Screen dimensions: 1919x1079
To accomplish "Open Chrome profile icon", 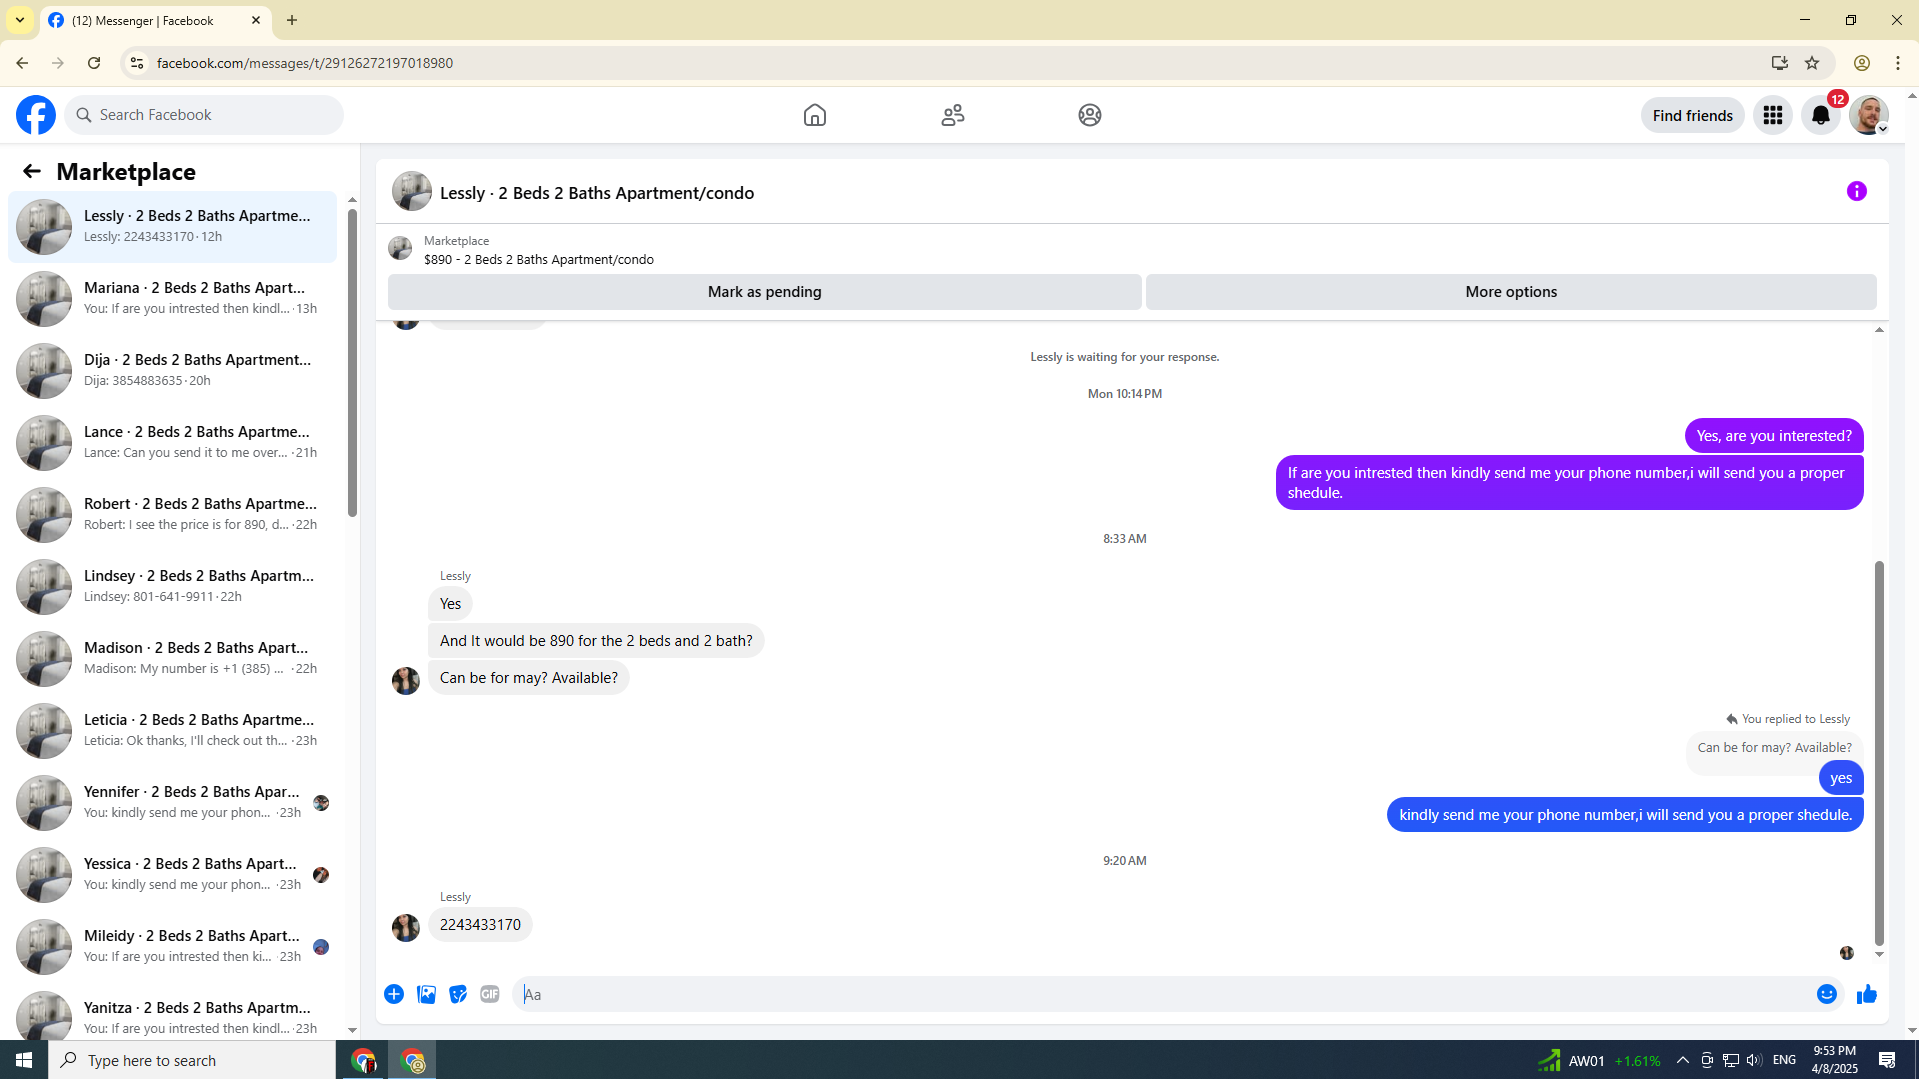I will point(1862,63).
